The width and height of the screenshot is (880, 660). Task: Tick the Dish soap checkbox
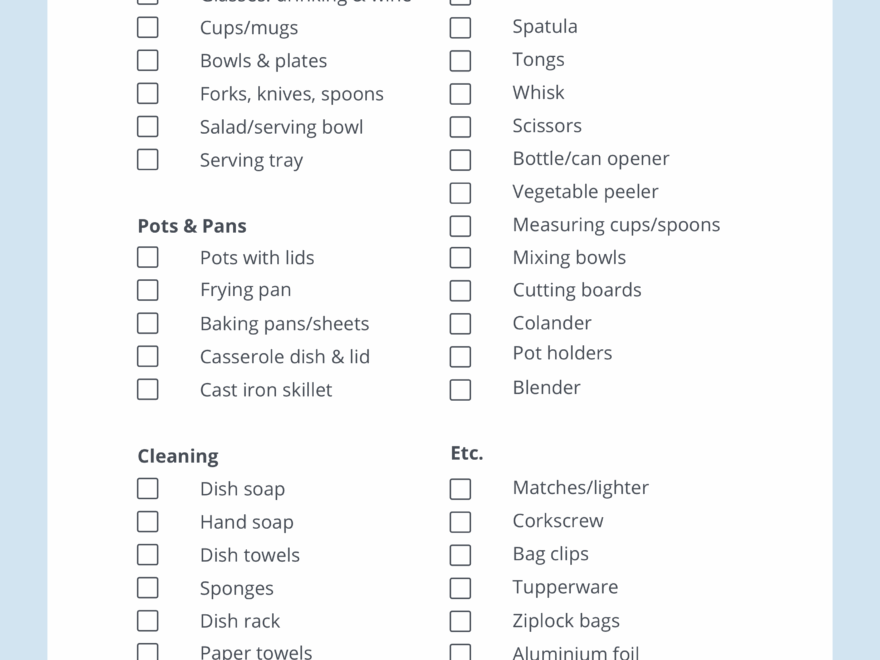tap(148, 489)
